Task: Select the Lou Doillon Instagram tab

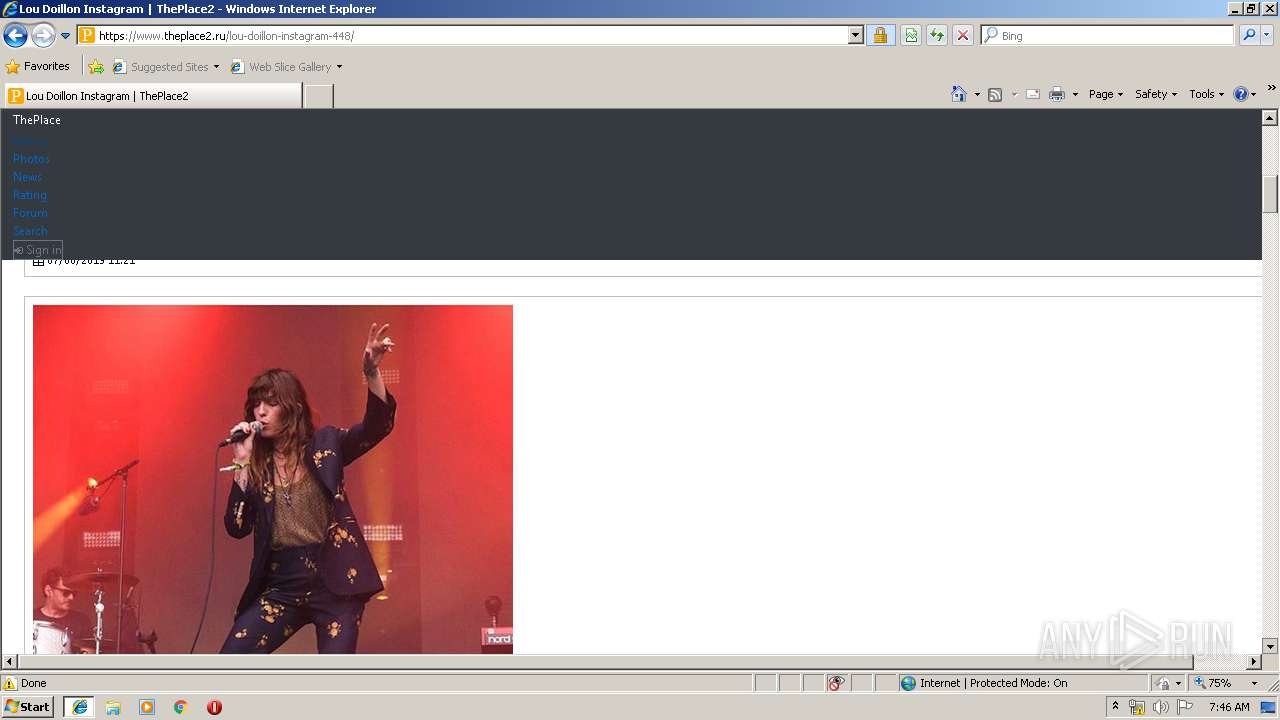Action: pos(153,96)
